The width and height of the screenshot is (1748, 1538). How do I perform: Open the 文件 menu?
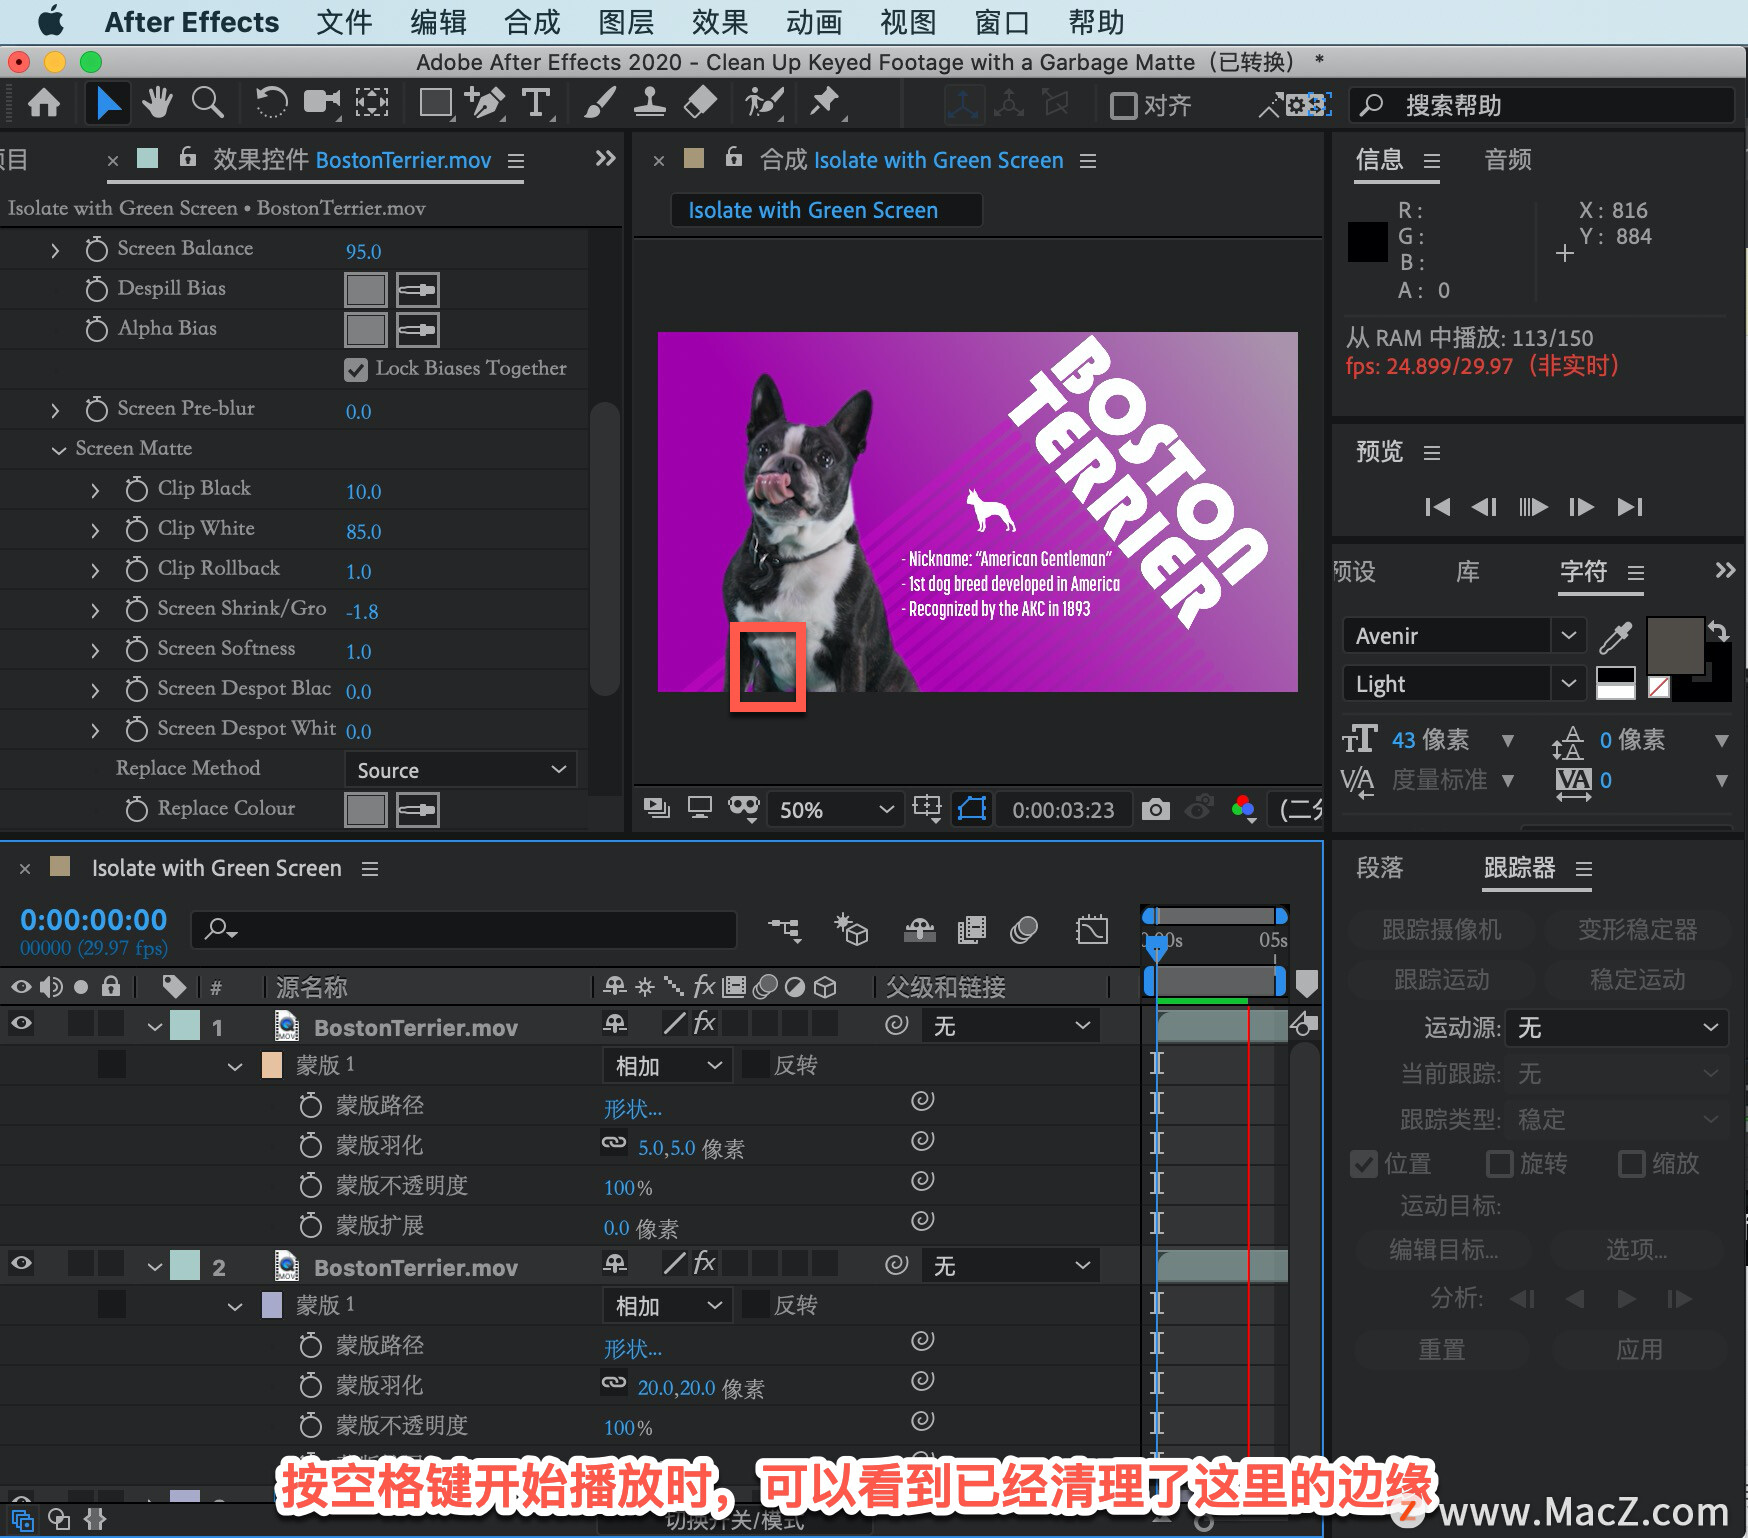click(x=344, y=22)
